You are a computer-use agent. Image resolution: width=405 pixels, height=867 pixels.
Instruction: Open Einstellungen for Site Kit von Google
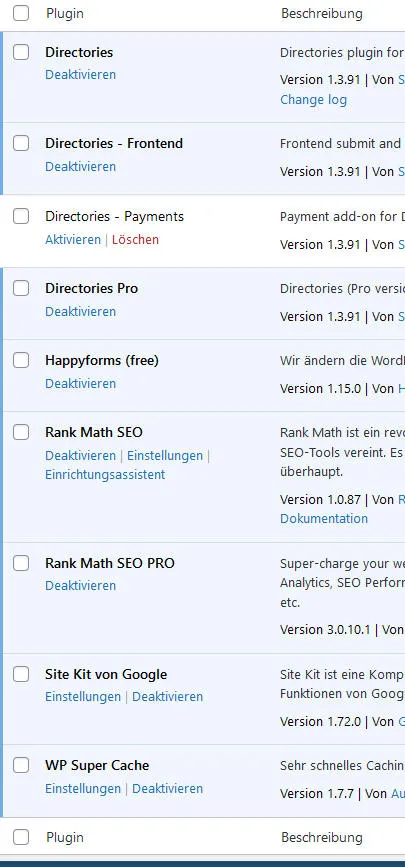[83, 697]
